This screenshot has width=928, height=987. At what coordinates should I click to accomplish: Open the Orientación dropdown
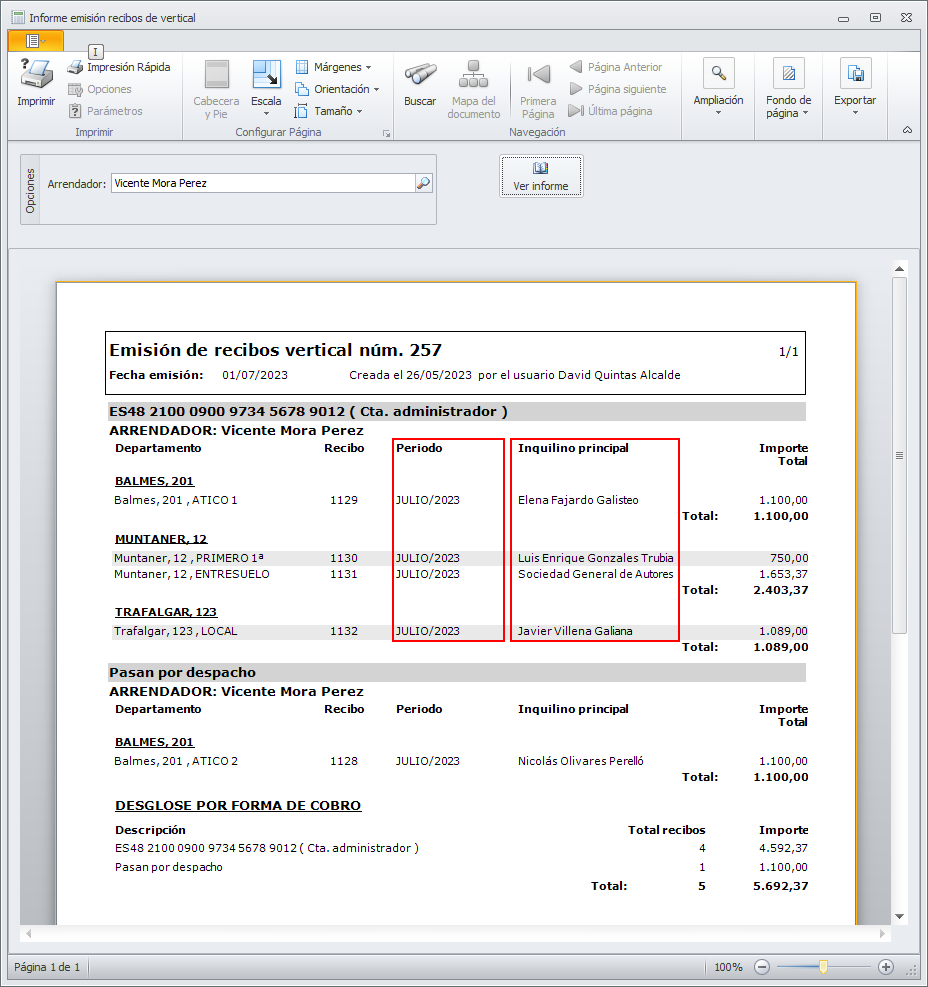(x=337, y=89)
